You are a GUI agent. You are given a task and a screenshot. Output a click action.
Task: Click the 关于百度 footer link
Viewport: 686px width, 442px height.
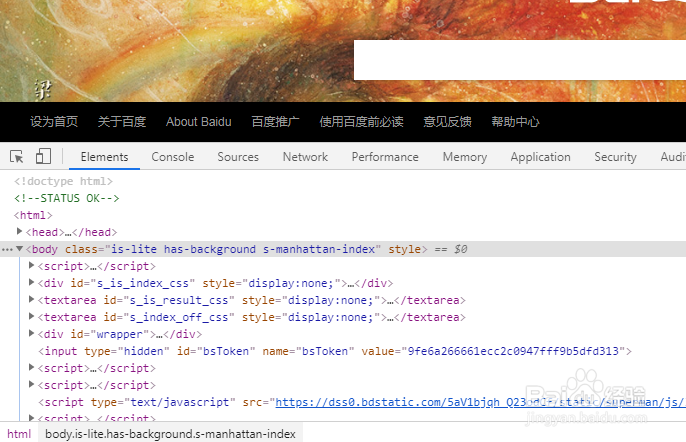pos(122,122)
